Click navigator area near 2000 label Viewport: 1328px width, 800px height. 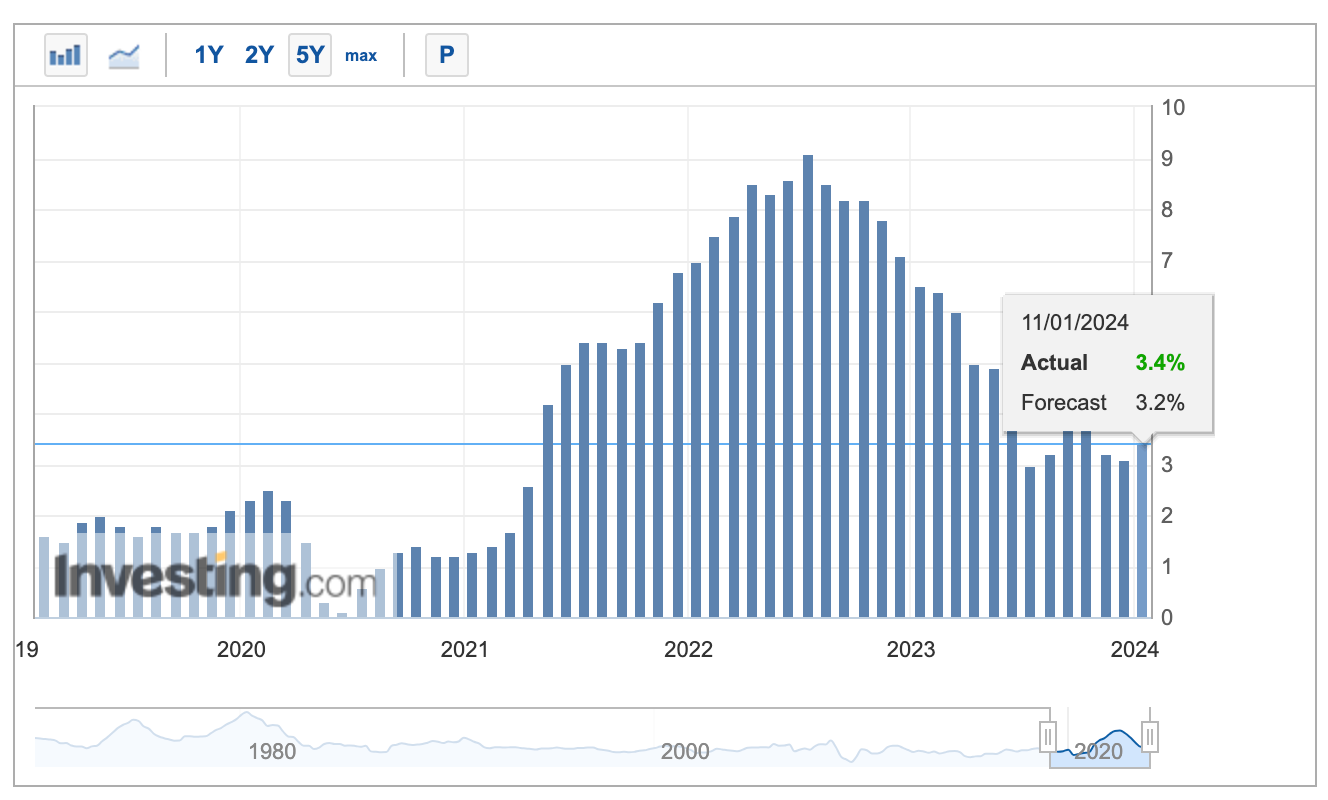pyautogui.click(x=685, y=750)
